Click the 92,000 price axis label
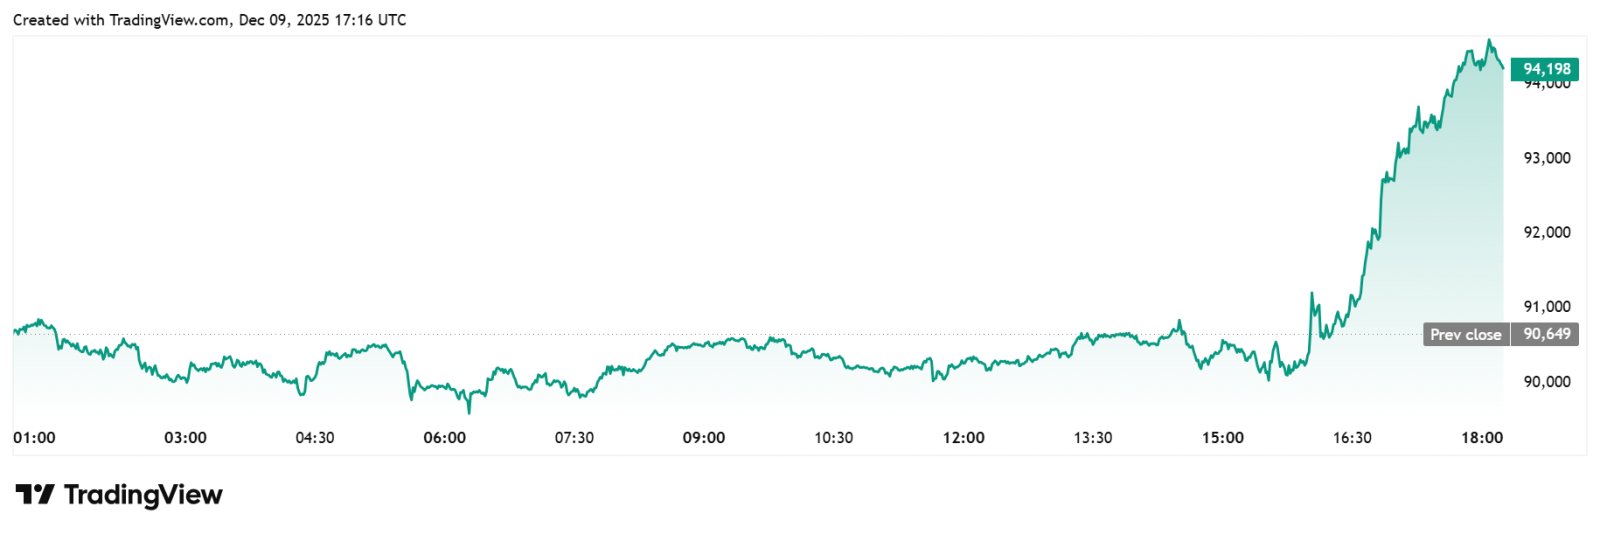 pyautogui.click(x=1546, y=232)
